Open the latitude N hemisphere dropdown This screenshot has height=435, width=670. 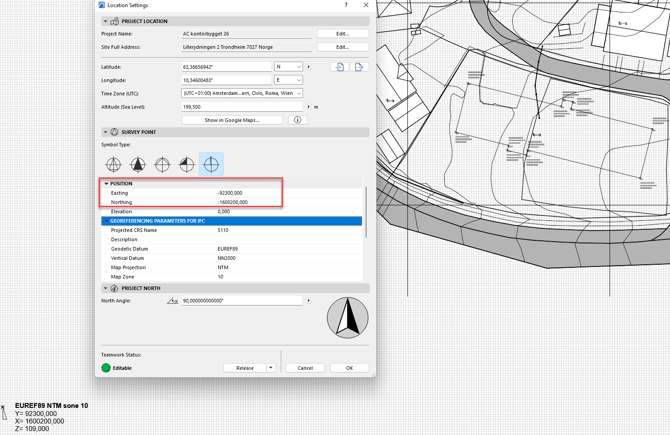pyautogui.click(x=288, y=67)
